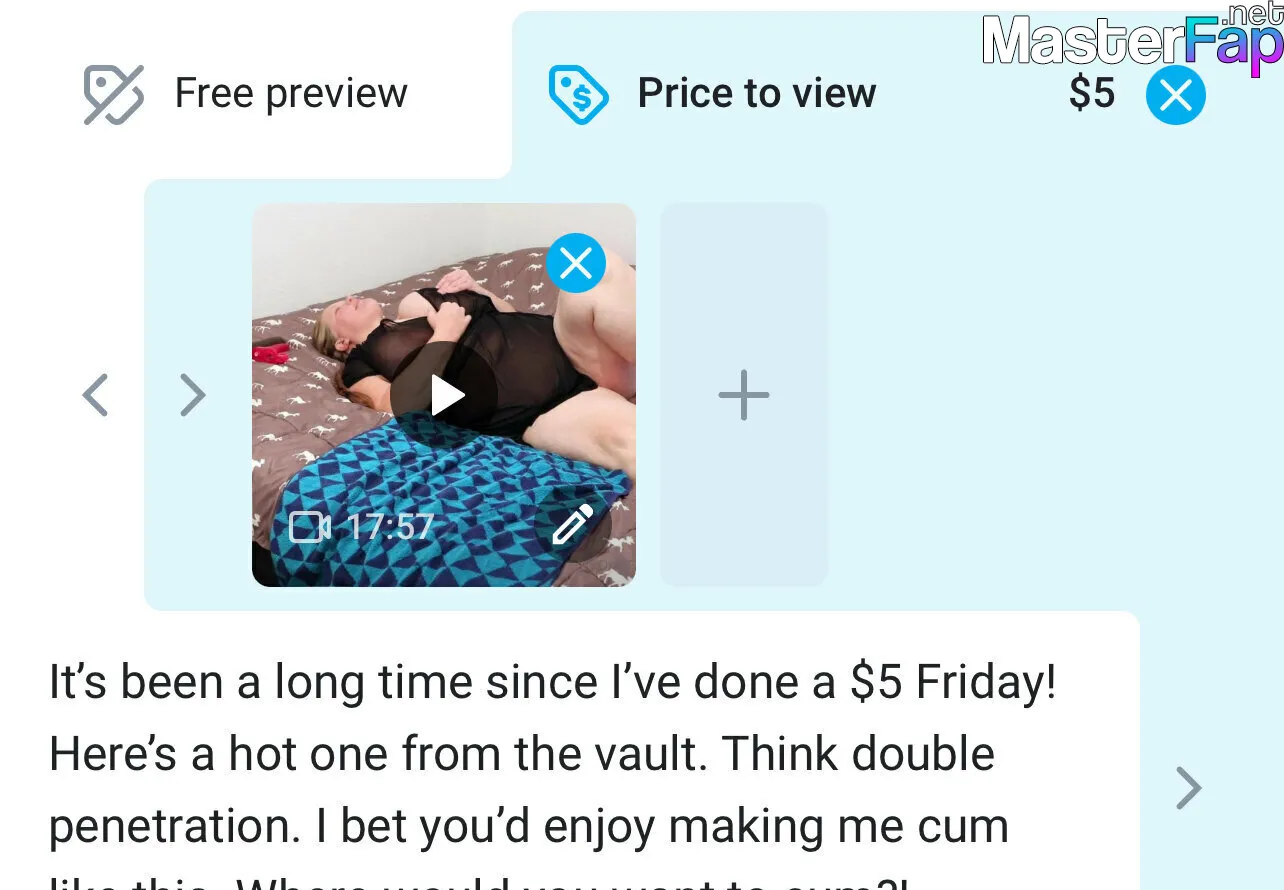Expand message with right chevron arrow
The width and height of the screenshot is (1284, 890).
click(x=1188, y=788)
